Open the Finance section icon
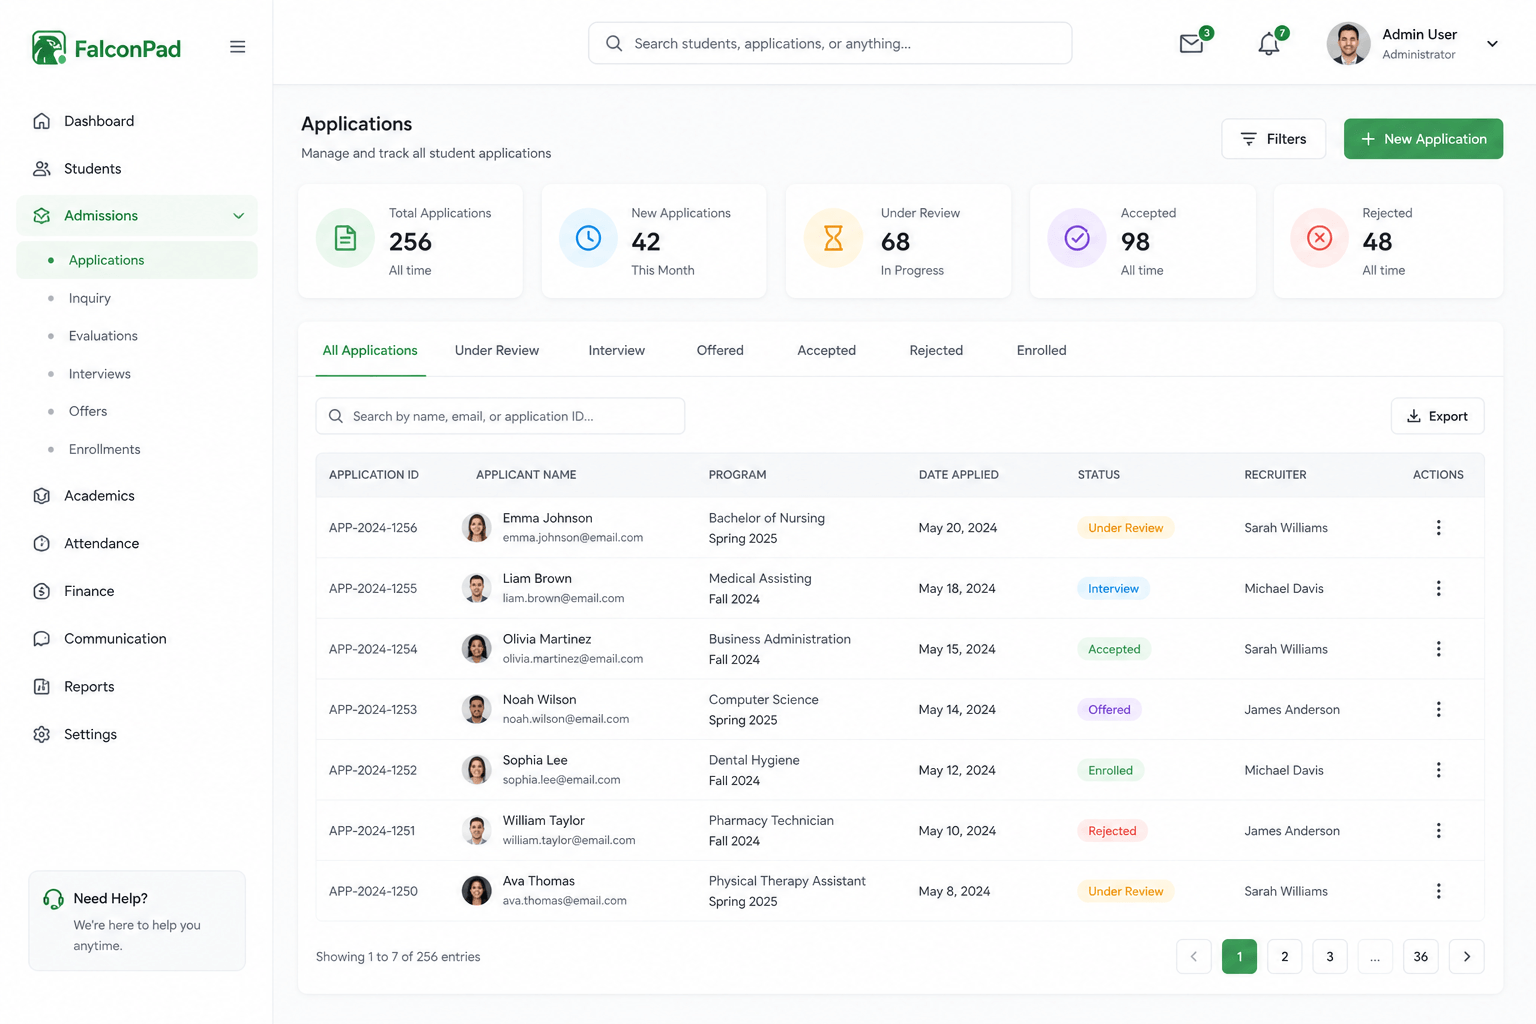1536x1024 pixels. [x=41, y=591]
